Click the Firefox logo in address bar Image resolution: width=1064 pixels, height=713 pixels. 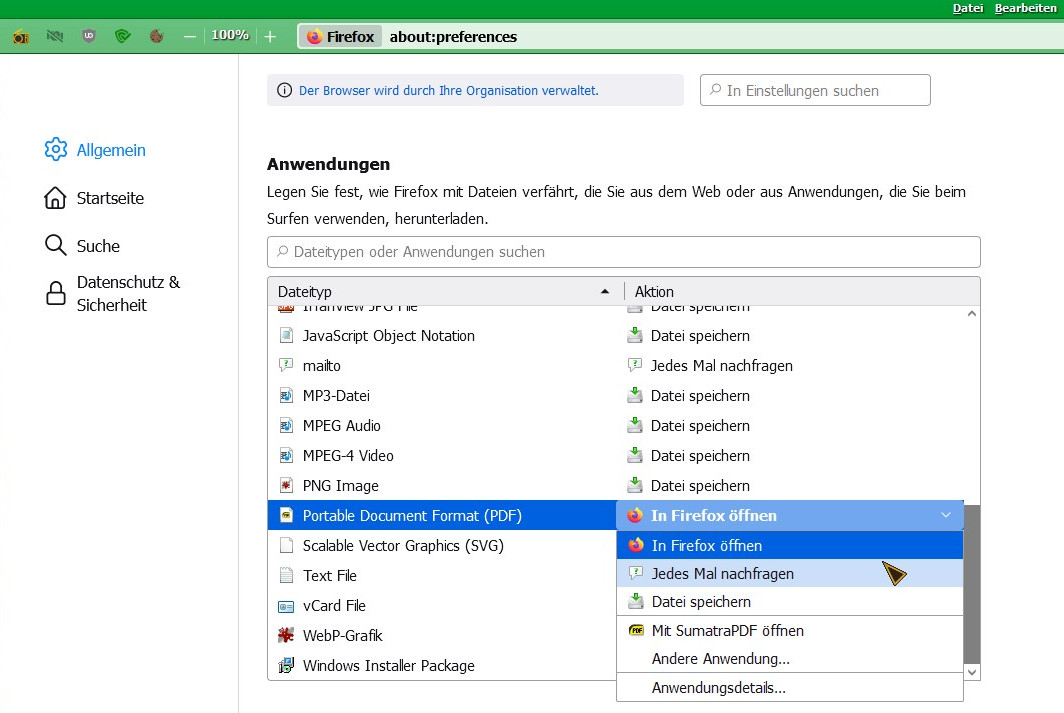pyautogui.click(x=314, y=37)
